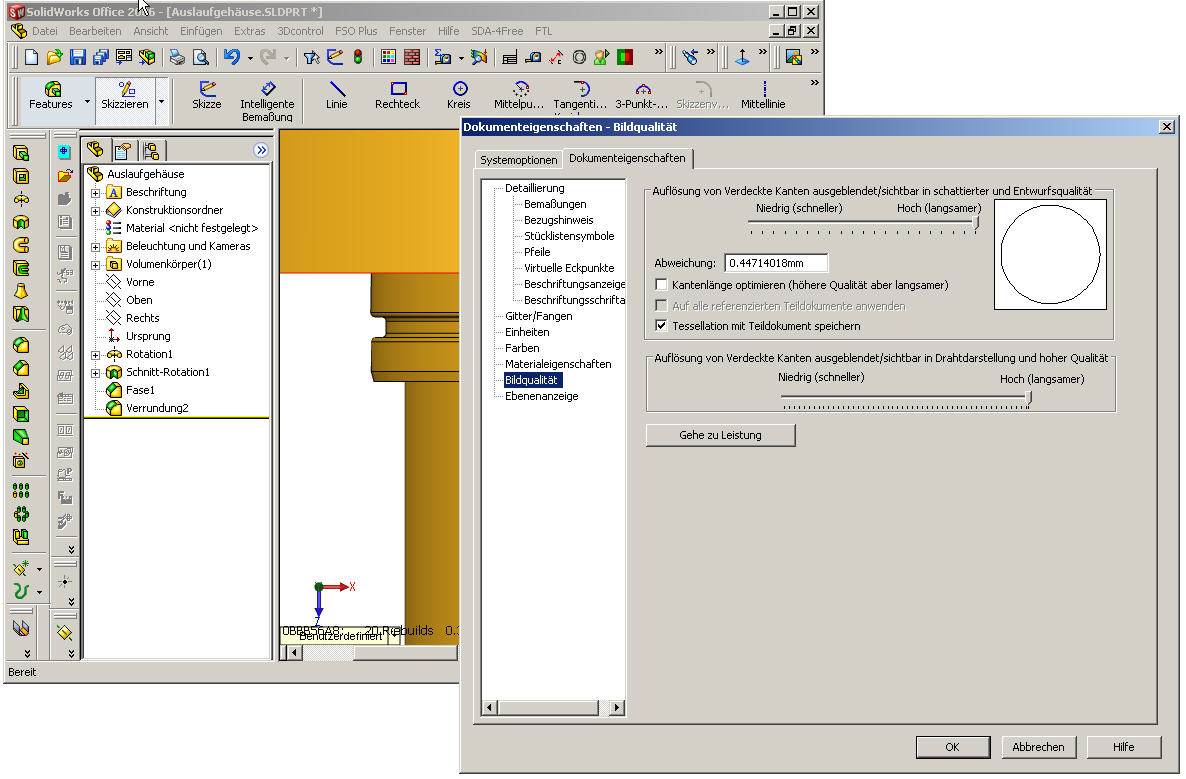Select the Intelligente Bemaßung dimension tool
1186x779 pixels.
[x=267, y=101]
